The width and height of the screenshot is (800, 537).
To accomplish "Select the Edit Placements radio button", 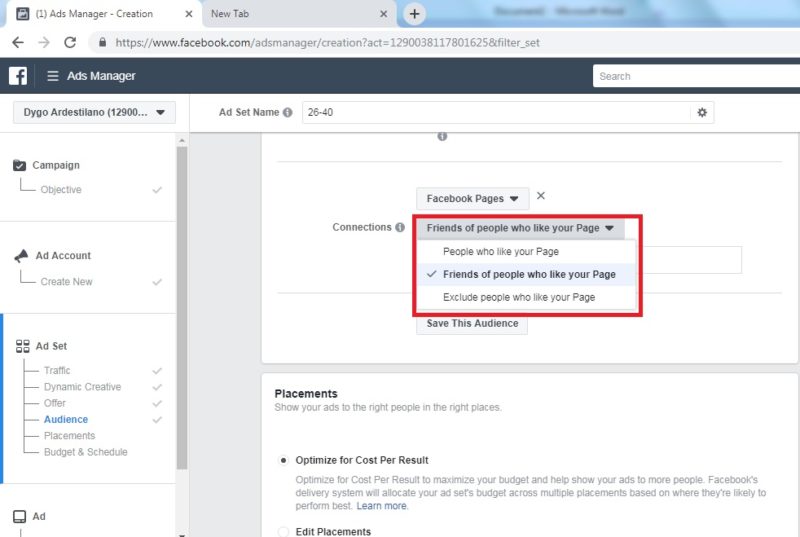I will click(283, 532).
